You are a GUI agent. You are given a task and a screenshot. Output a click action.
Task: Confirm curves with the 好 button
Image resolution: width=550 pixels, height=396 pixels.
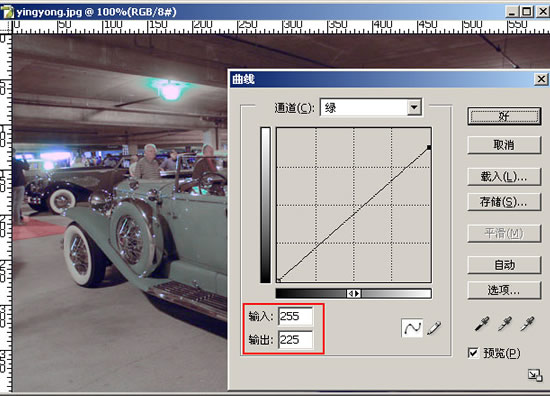[504, 116]
